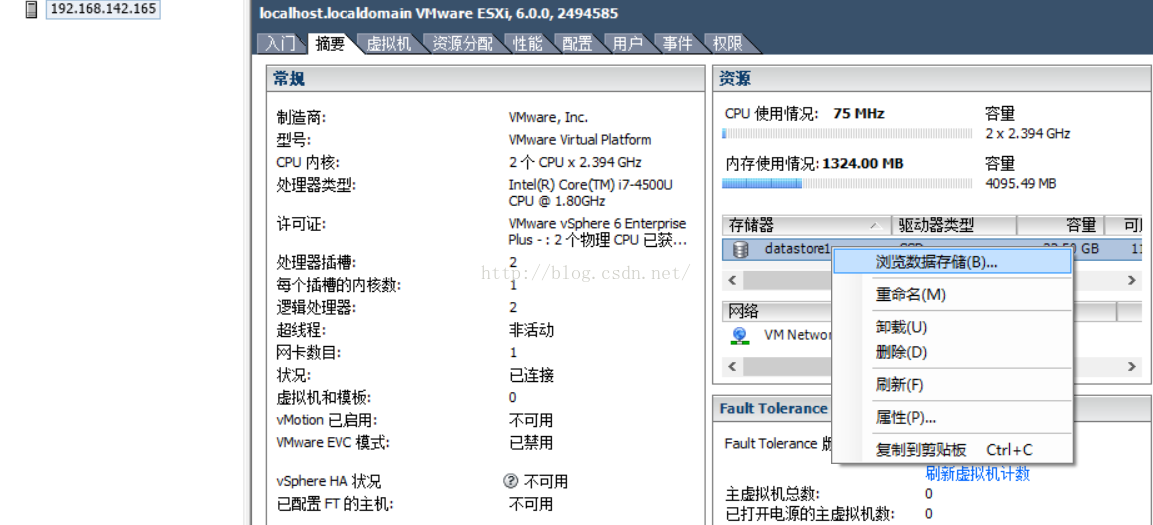Click the datastore1 disk icon
The width and height of the screenshot is (1153, 525).
[740, 249]
